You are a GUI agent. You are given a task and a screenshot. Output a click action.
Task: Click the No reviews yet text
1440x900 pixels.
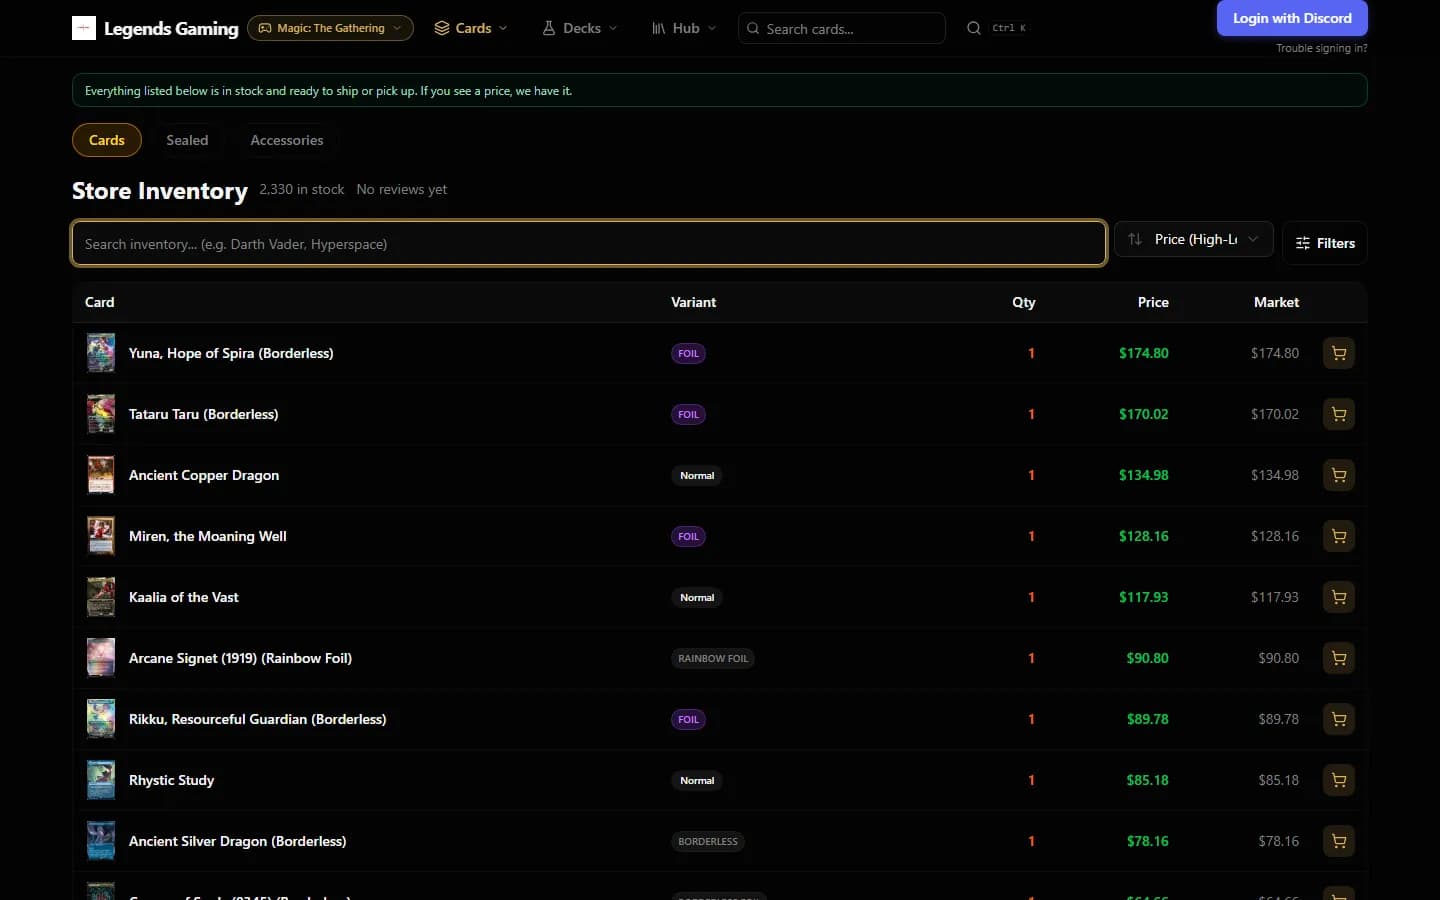pos(402,189)
